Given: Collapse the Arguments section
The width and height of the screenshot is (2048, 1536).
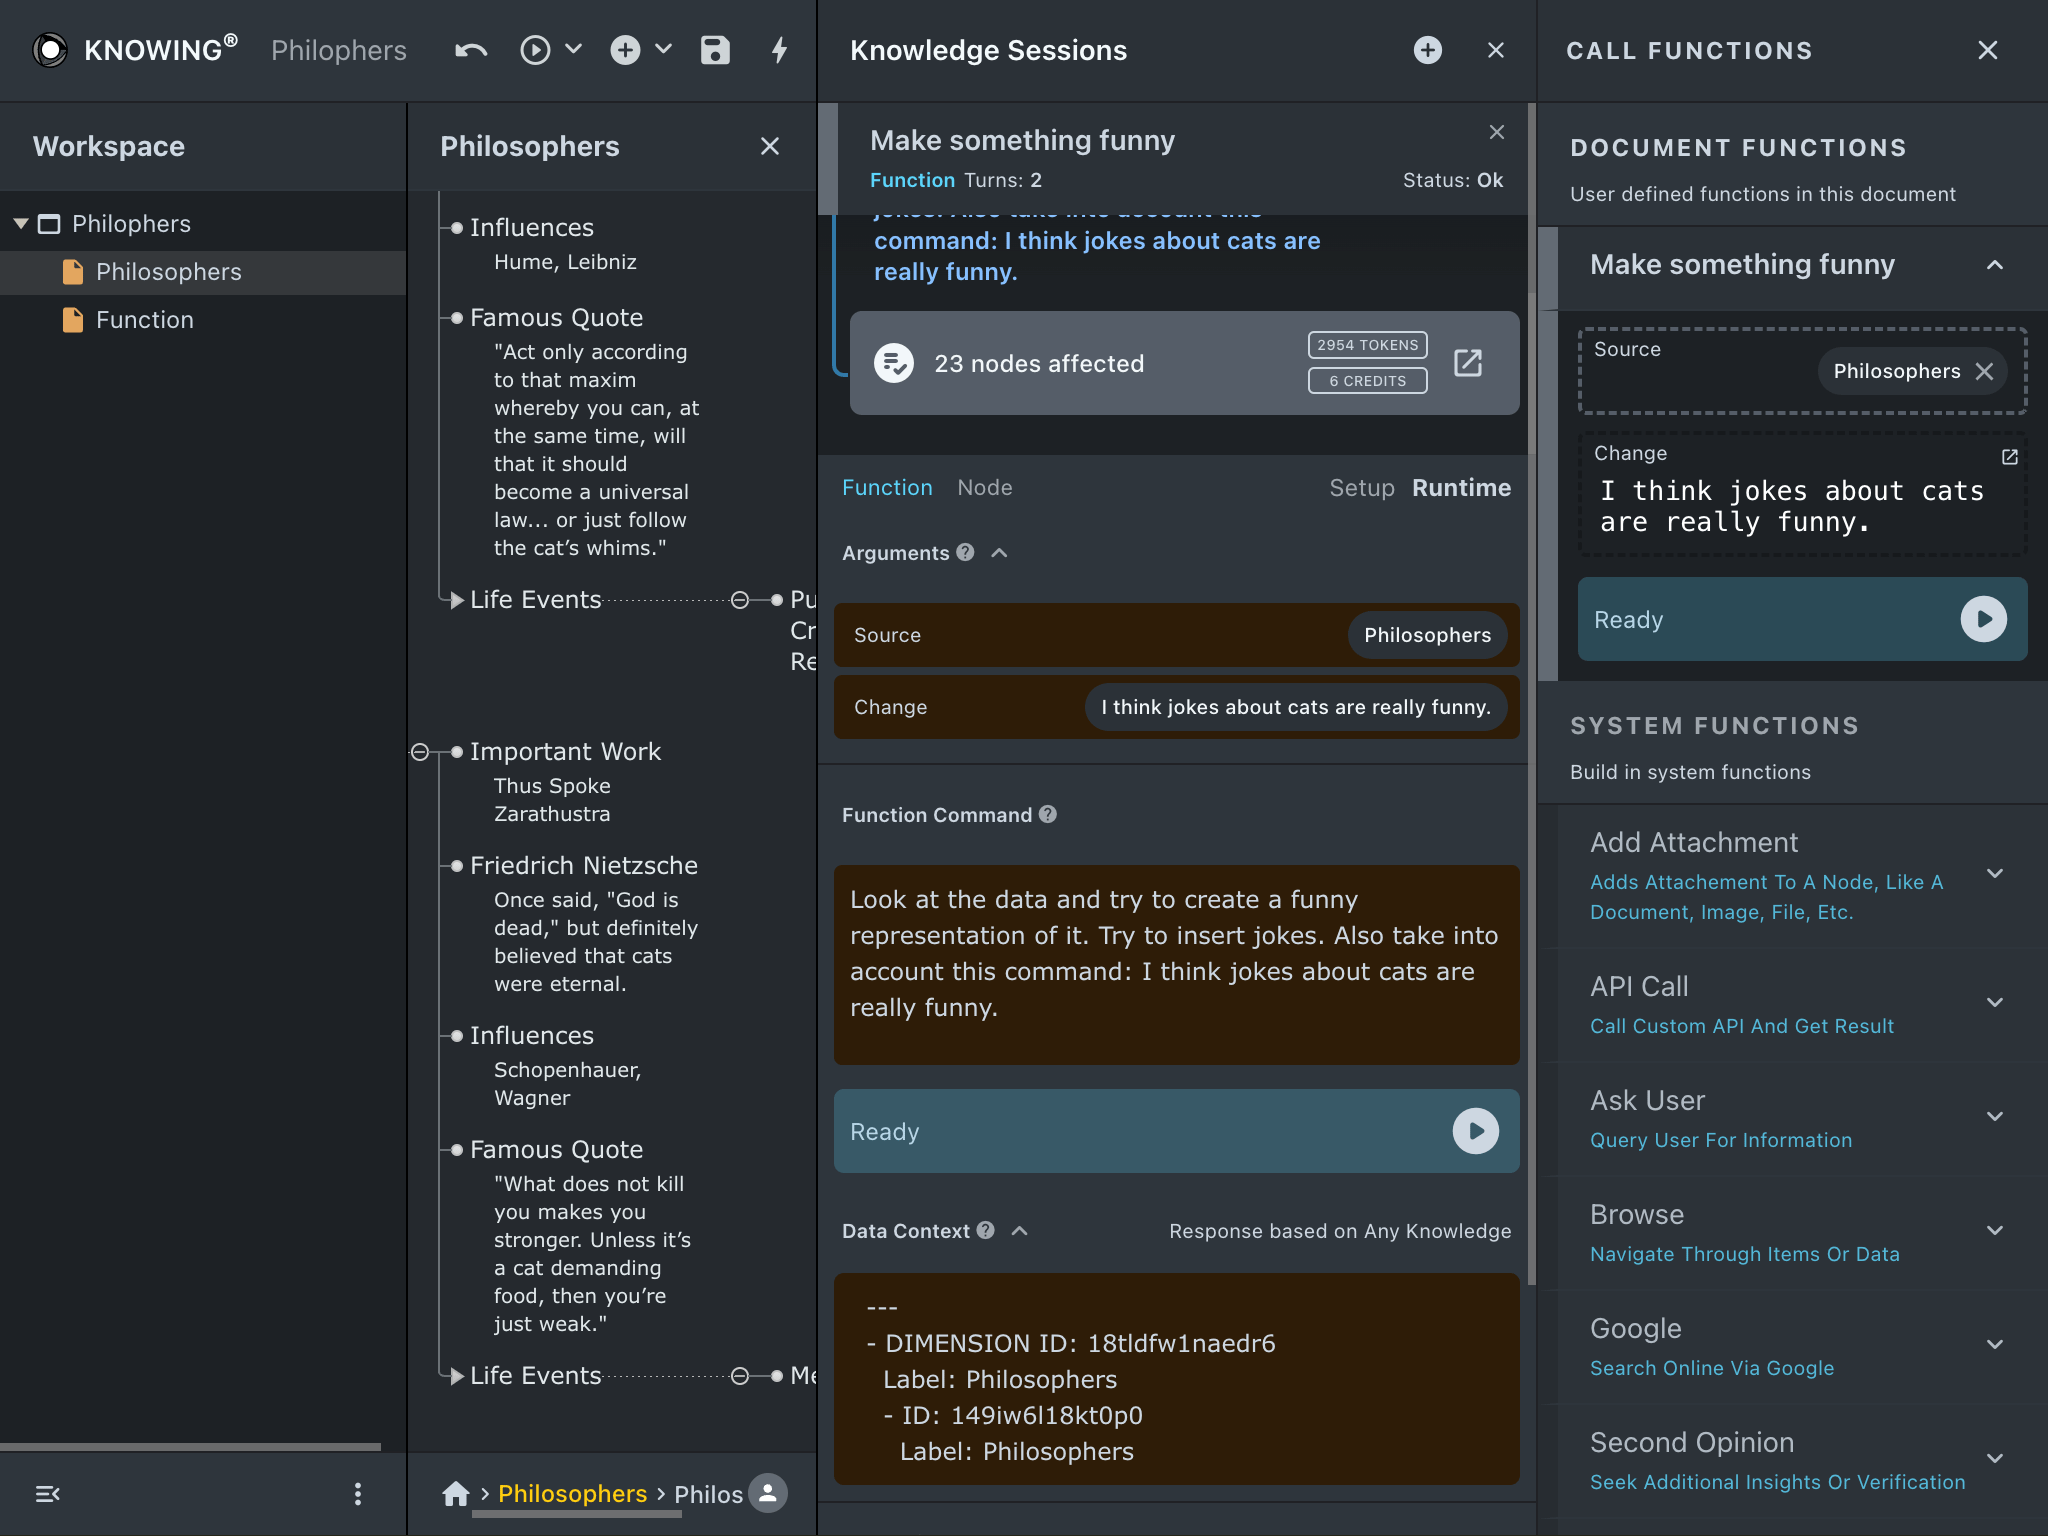Looking at the screenshot, I should 999,553.
